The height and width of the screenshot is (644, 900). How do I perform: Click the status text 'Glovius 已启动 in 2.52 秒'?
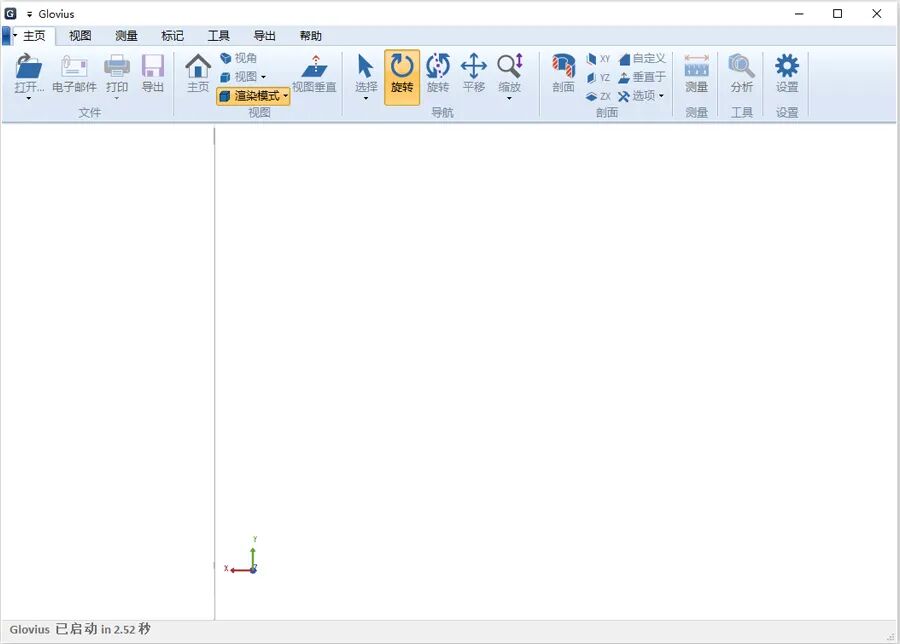point(80,629)
